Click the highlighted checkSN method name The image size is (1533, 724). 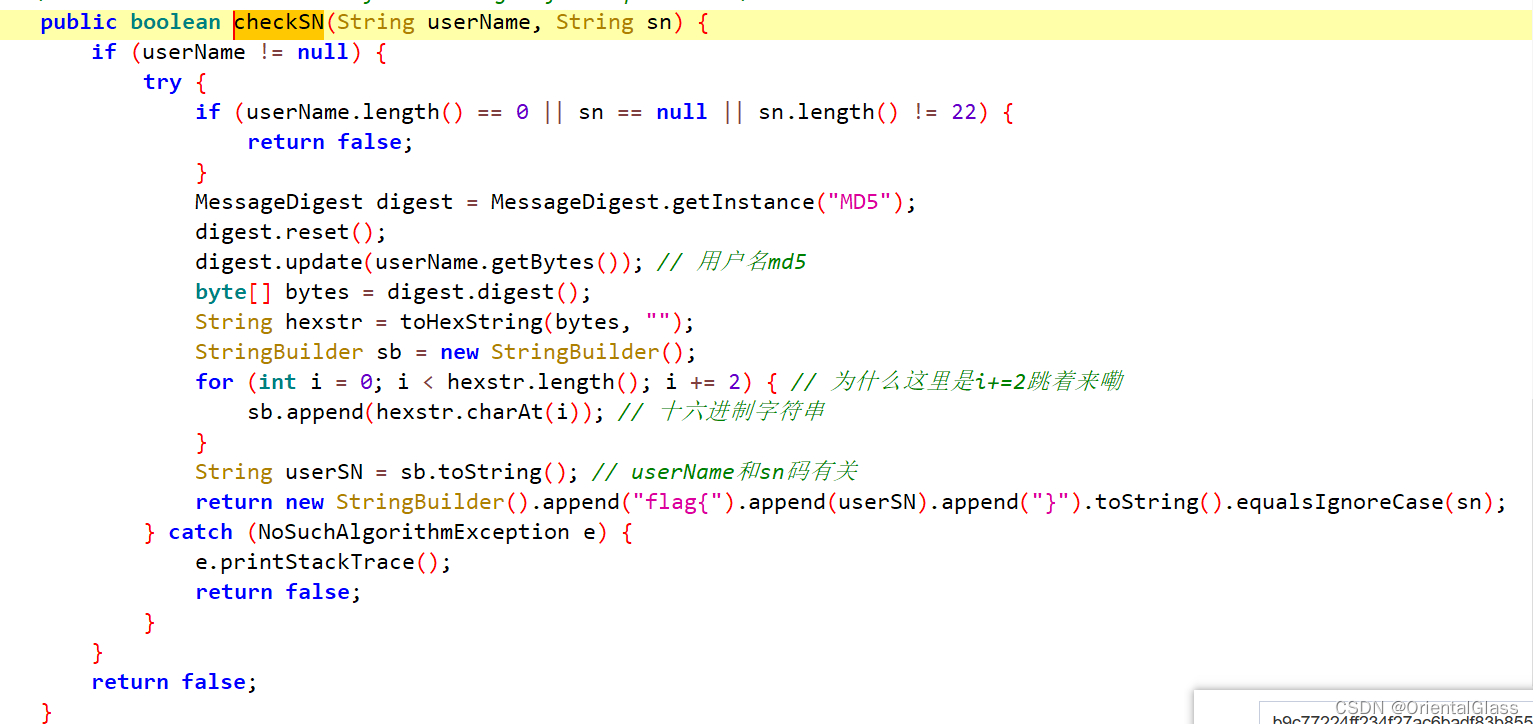[x=279, y=23]
